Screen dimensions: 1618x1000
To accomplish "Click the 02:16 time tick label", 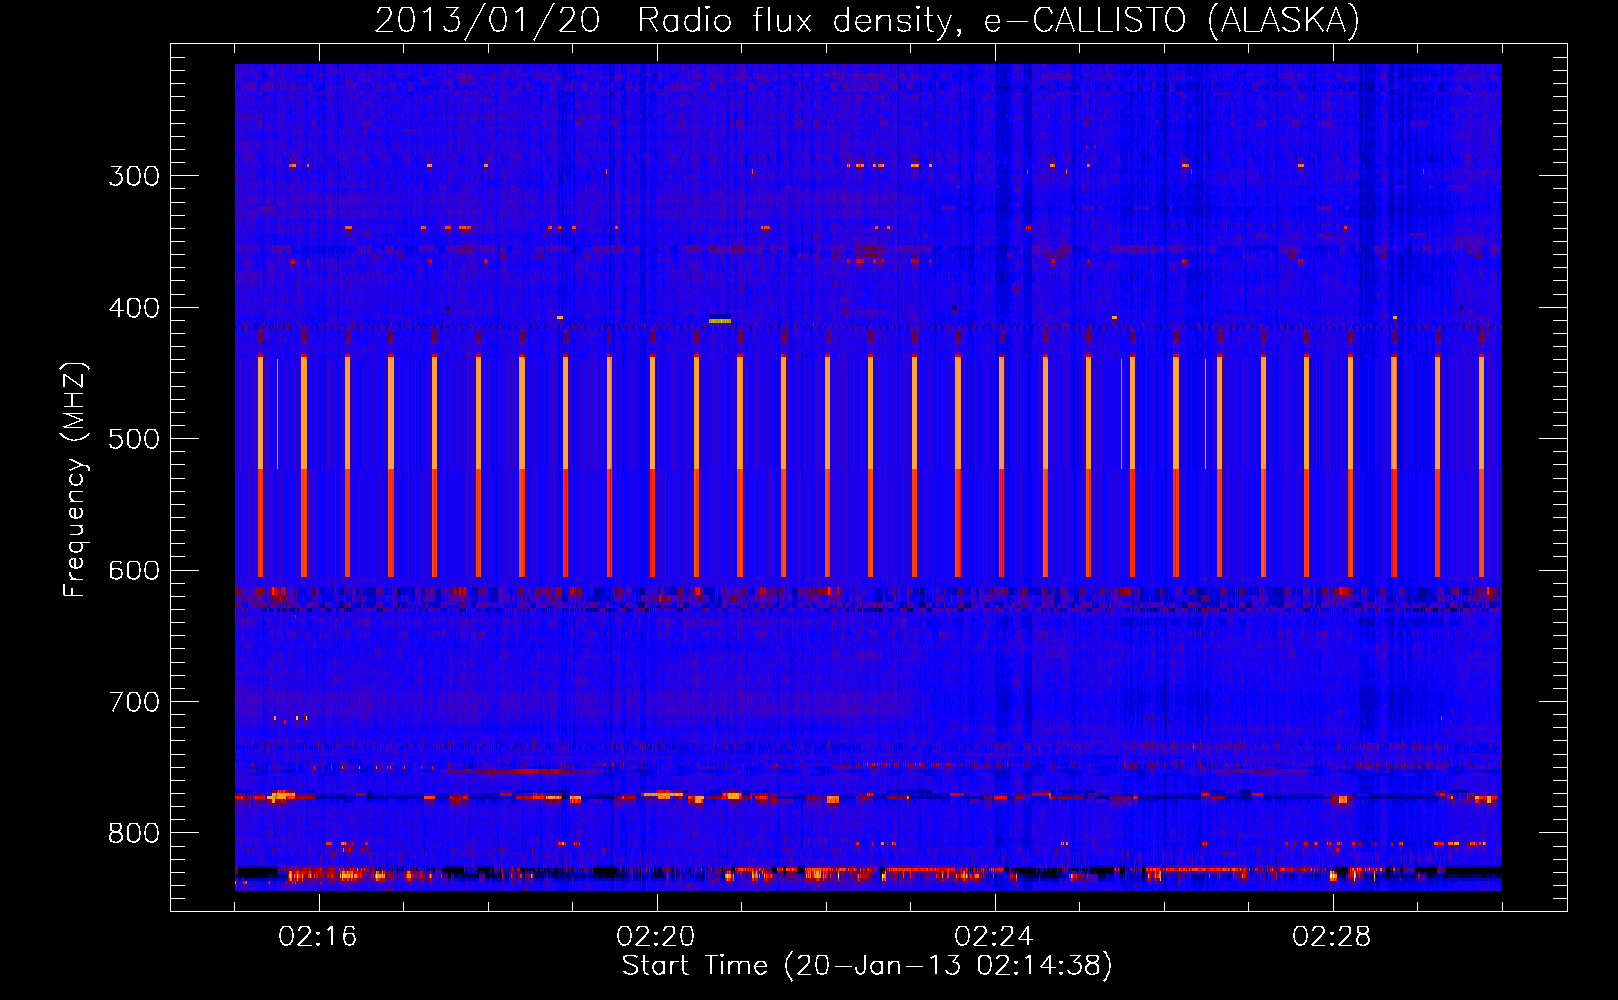I will point(318,937).
